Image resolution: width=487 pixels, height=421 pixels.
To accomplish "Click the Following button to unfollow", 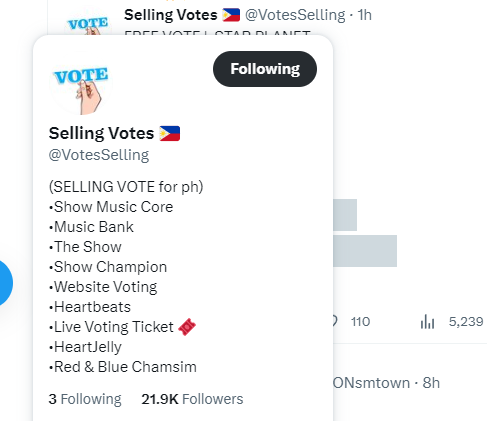I will point(265,69).
